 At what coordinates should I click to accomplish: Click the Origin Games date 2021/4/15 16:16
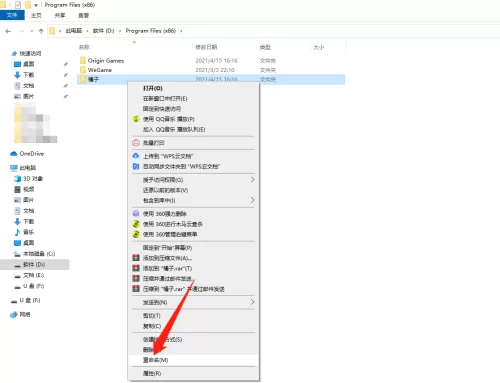pyautogui.click(x=216, y=60)
